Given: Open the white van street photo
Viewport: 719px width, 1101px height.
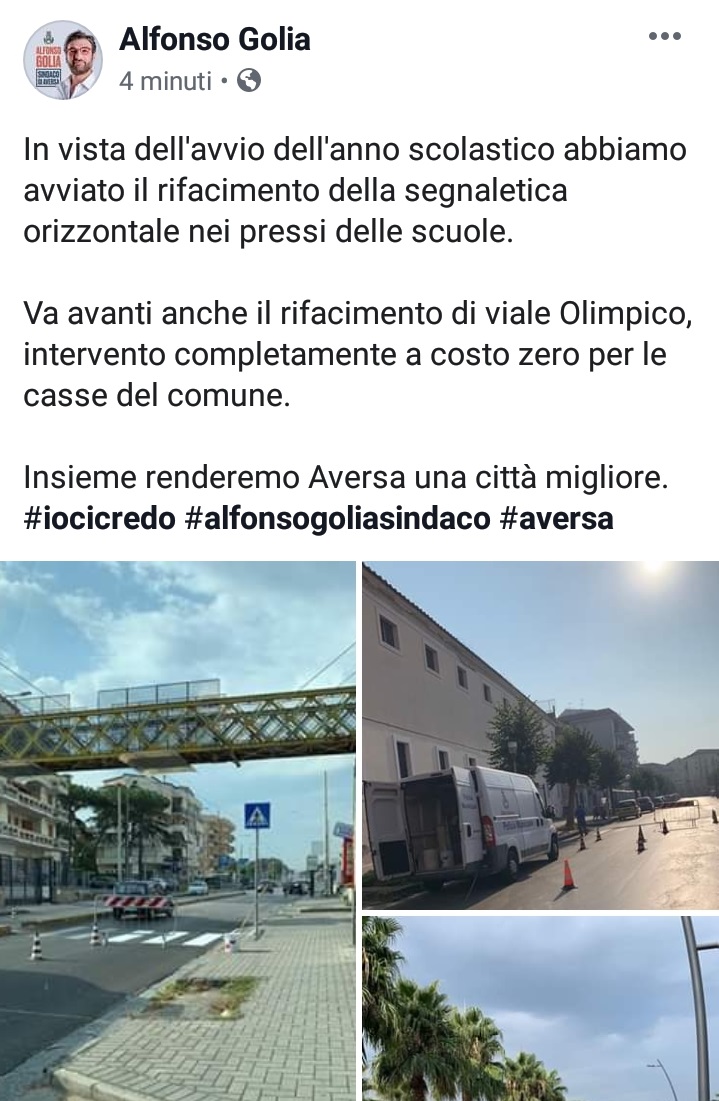Looking at the screenshot, I should (x=541, y=735).
